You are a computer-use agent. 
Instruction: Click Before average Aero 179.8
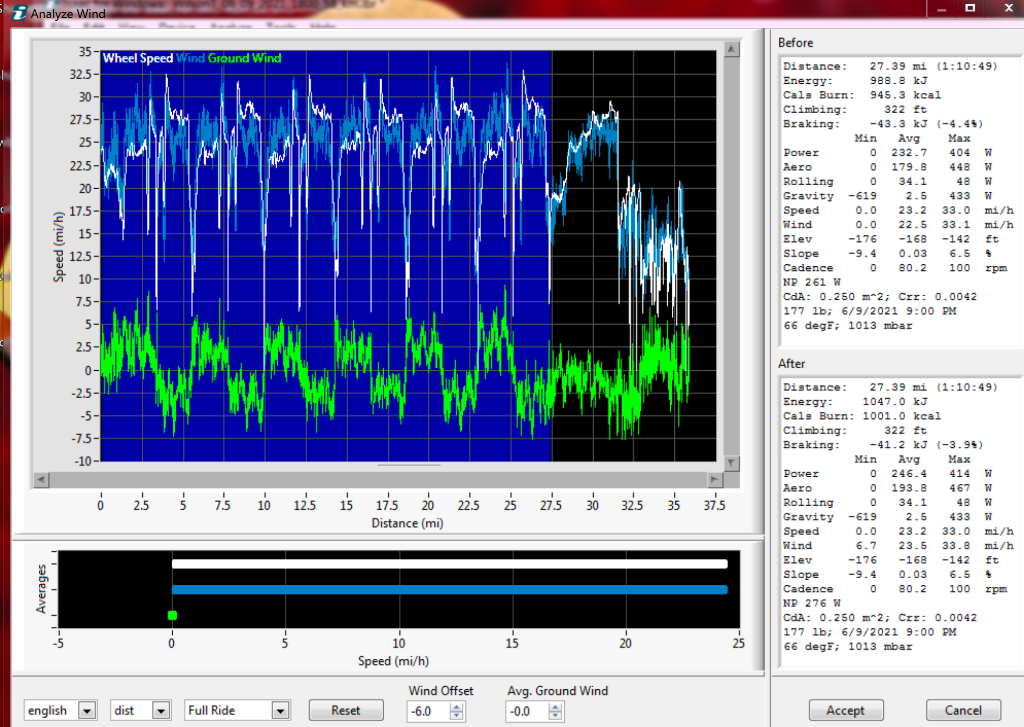(908, 167)
